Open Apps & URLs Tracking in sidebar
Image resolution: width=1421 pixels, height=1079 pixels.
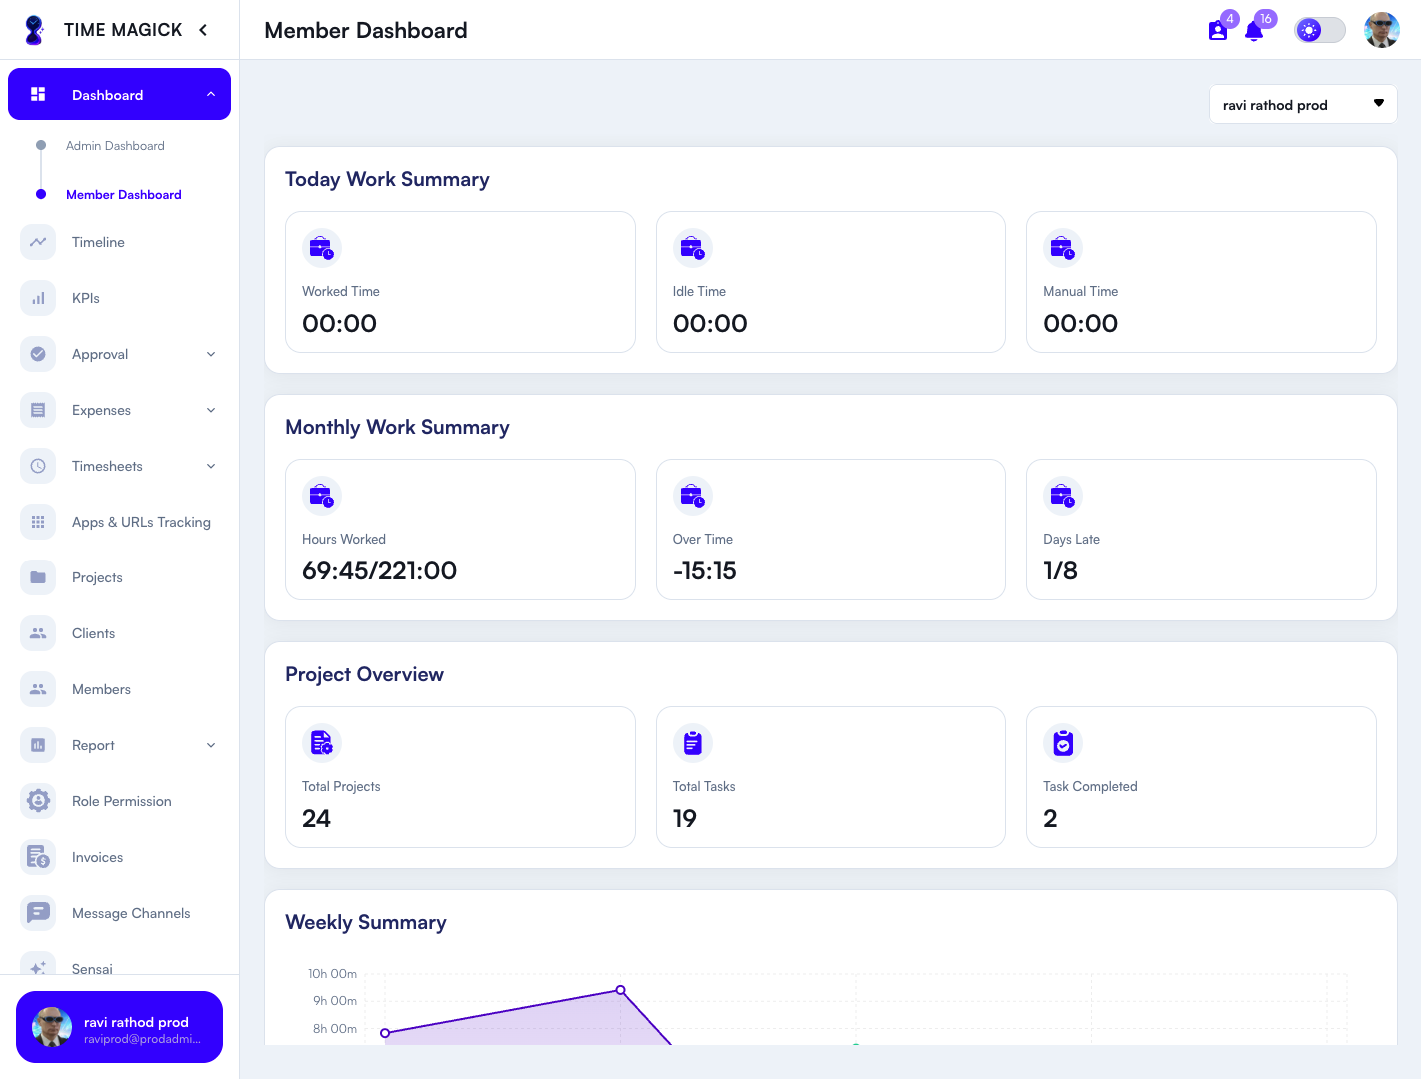tap(141, 522)
